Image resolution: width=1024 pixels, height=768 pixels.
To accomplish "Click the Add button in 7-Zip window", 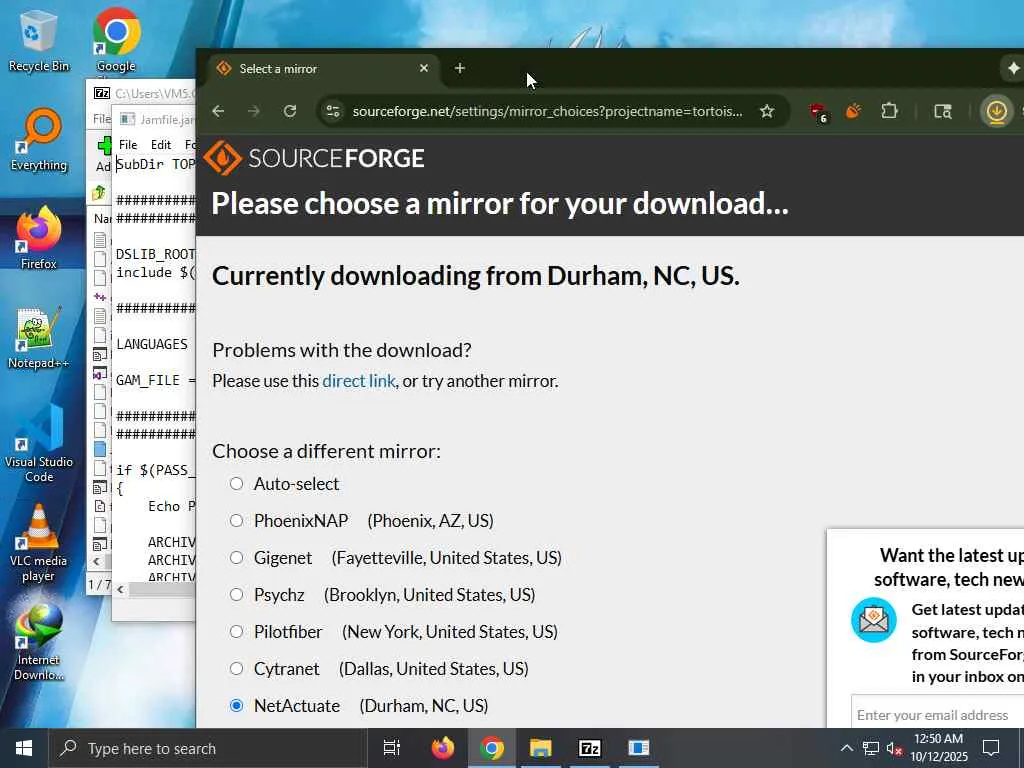I will click(x=103, y=153).
